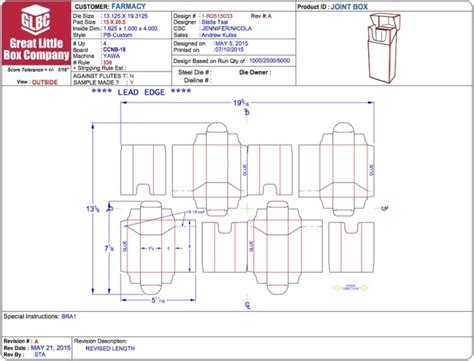Click the Dieline # field
The image size is (474, 361).
click(x=198, y=80)
